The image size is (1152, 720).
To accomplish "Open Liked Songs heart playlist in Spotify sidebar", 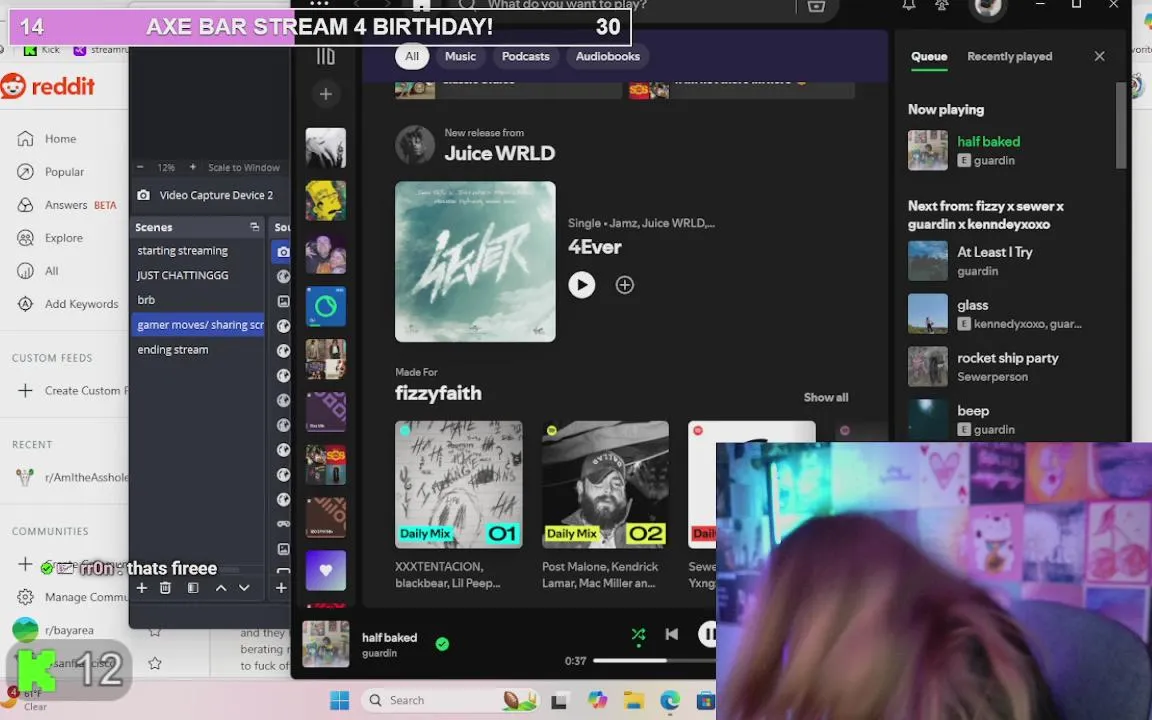I will pyautogui.click(x=325, y=570).
